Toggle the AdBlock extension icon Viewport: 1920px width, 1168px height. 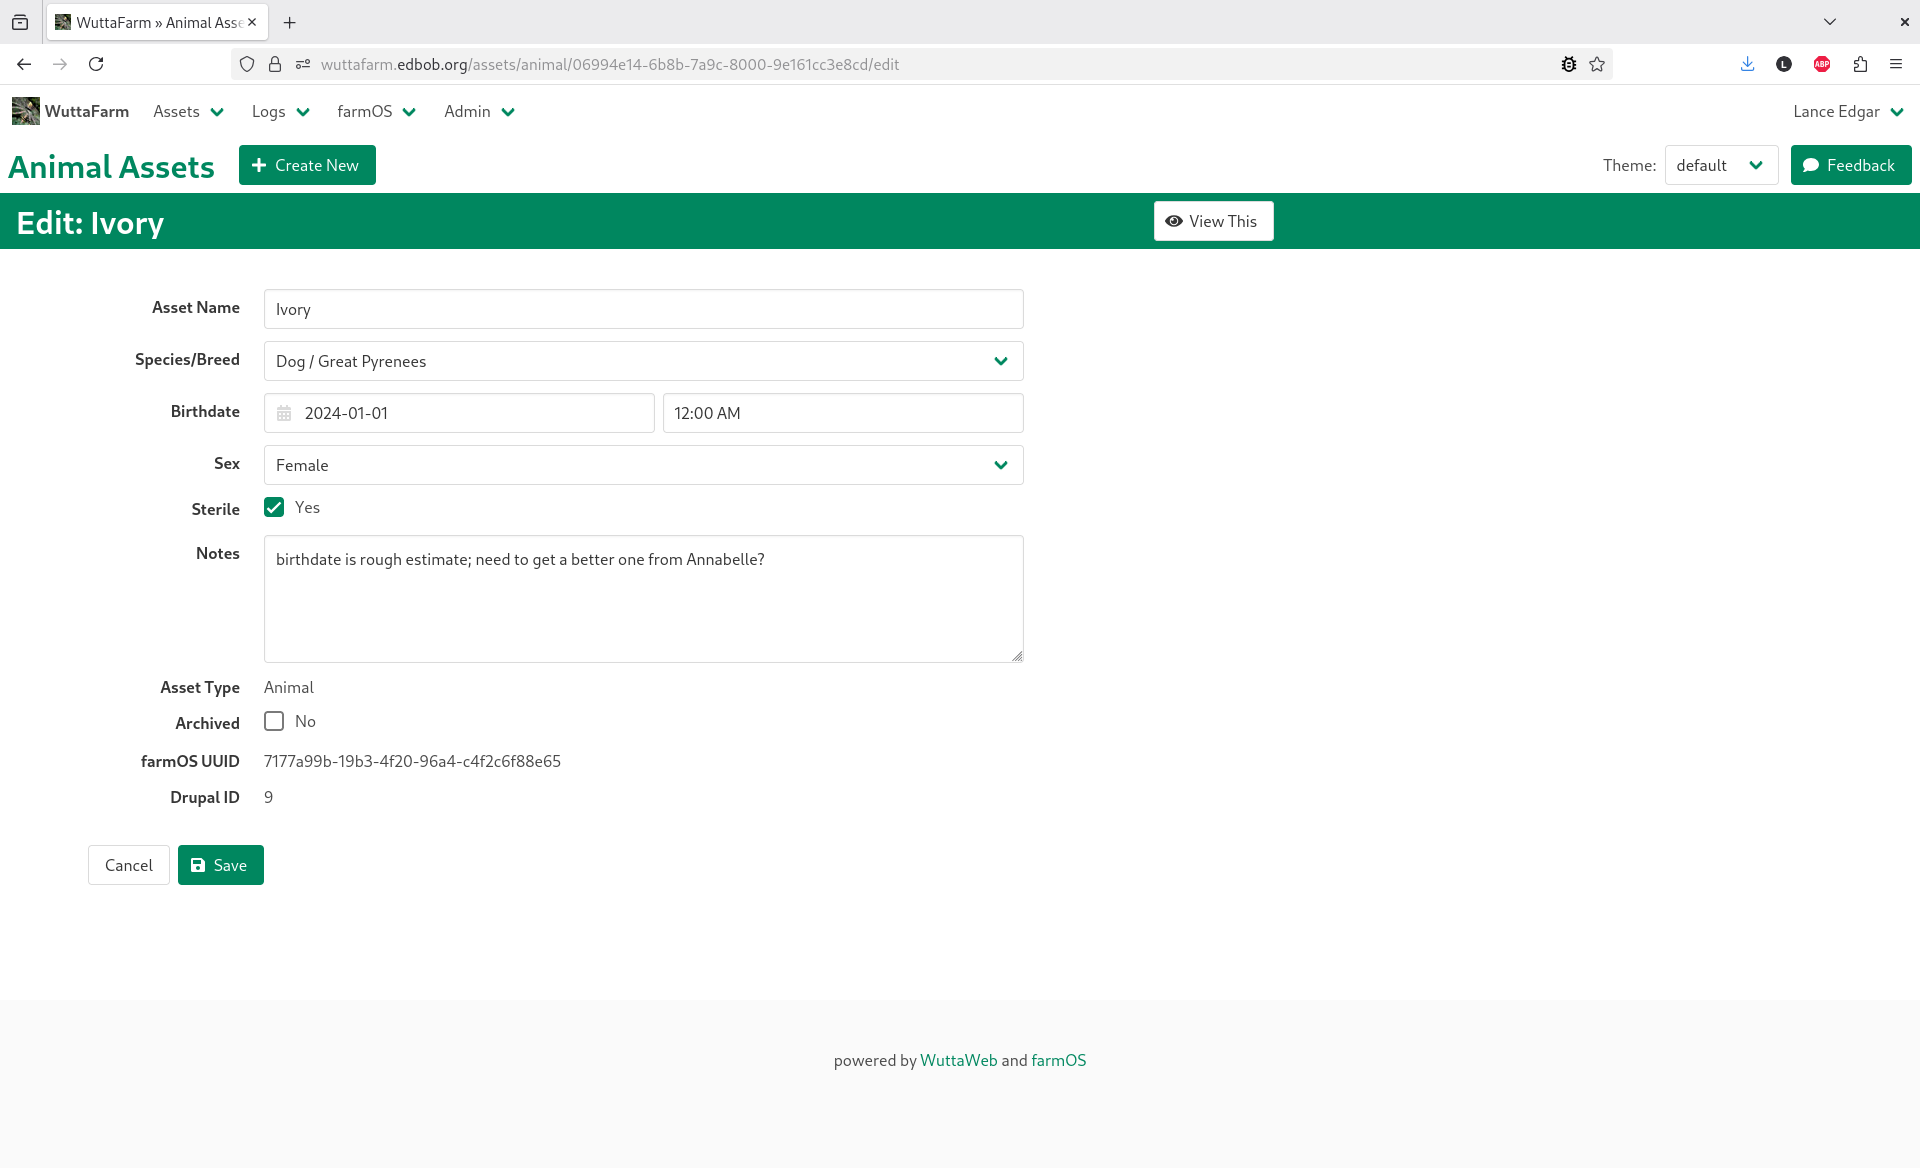[1822, 64]
